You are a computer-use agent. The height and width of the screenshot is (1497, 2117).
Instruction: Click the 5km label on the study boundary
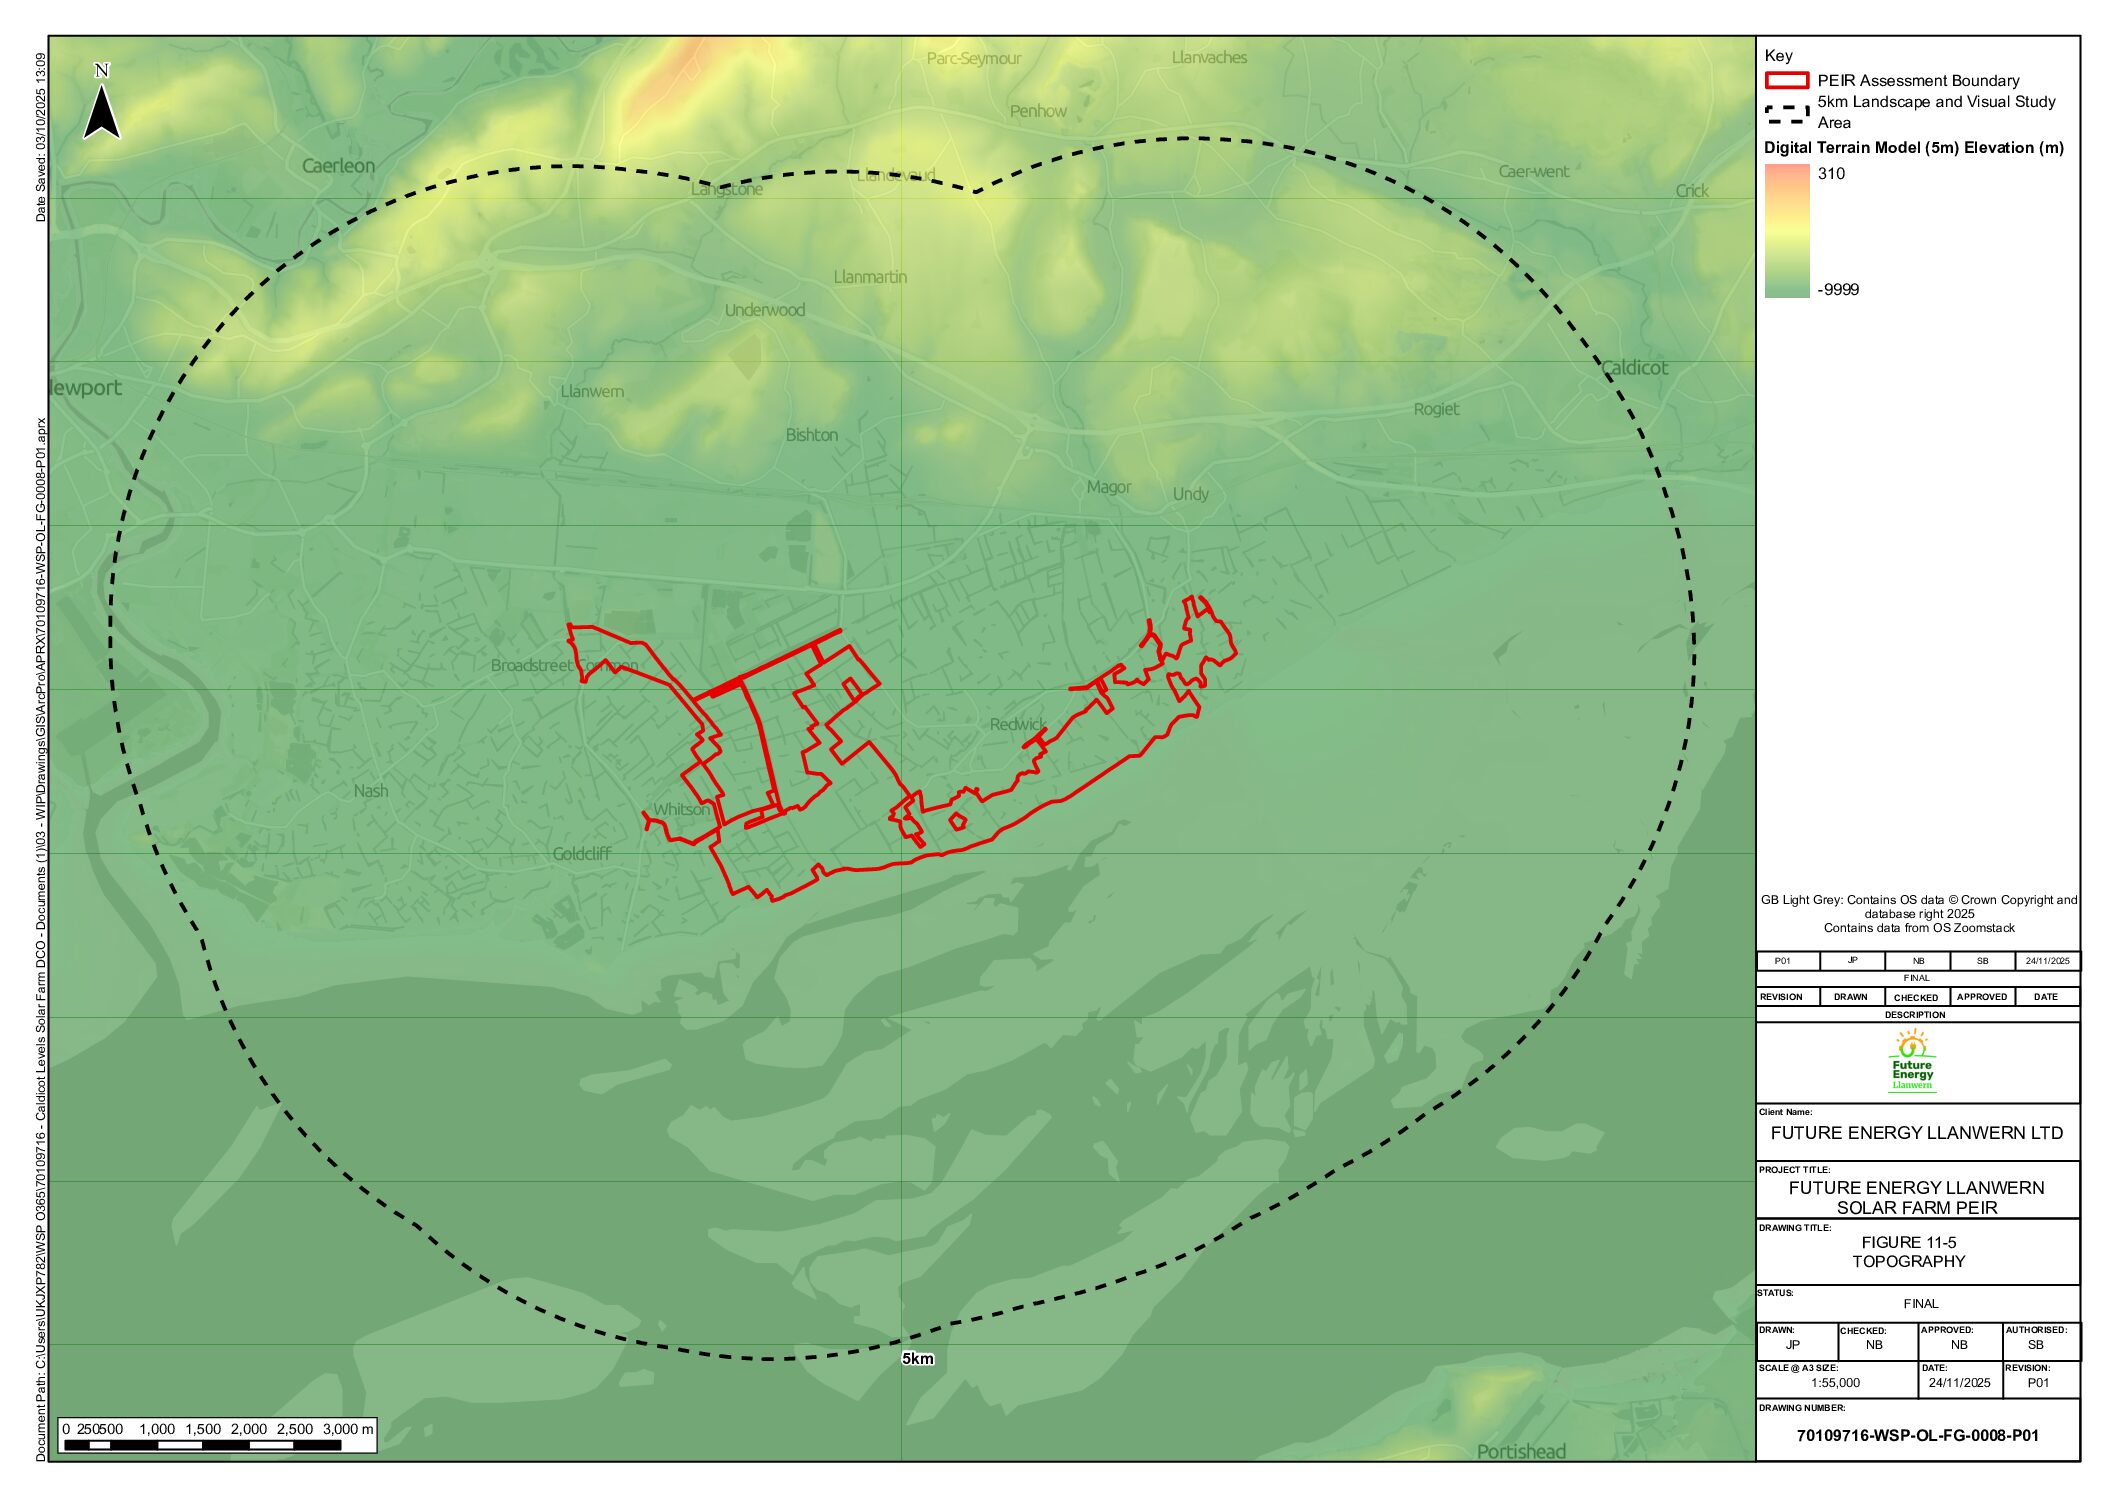[917, 1358]
